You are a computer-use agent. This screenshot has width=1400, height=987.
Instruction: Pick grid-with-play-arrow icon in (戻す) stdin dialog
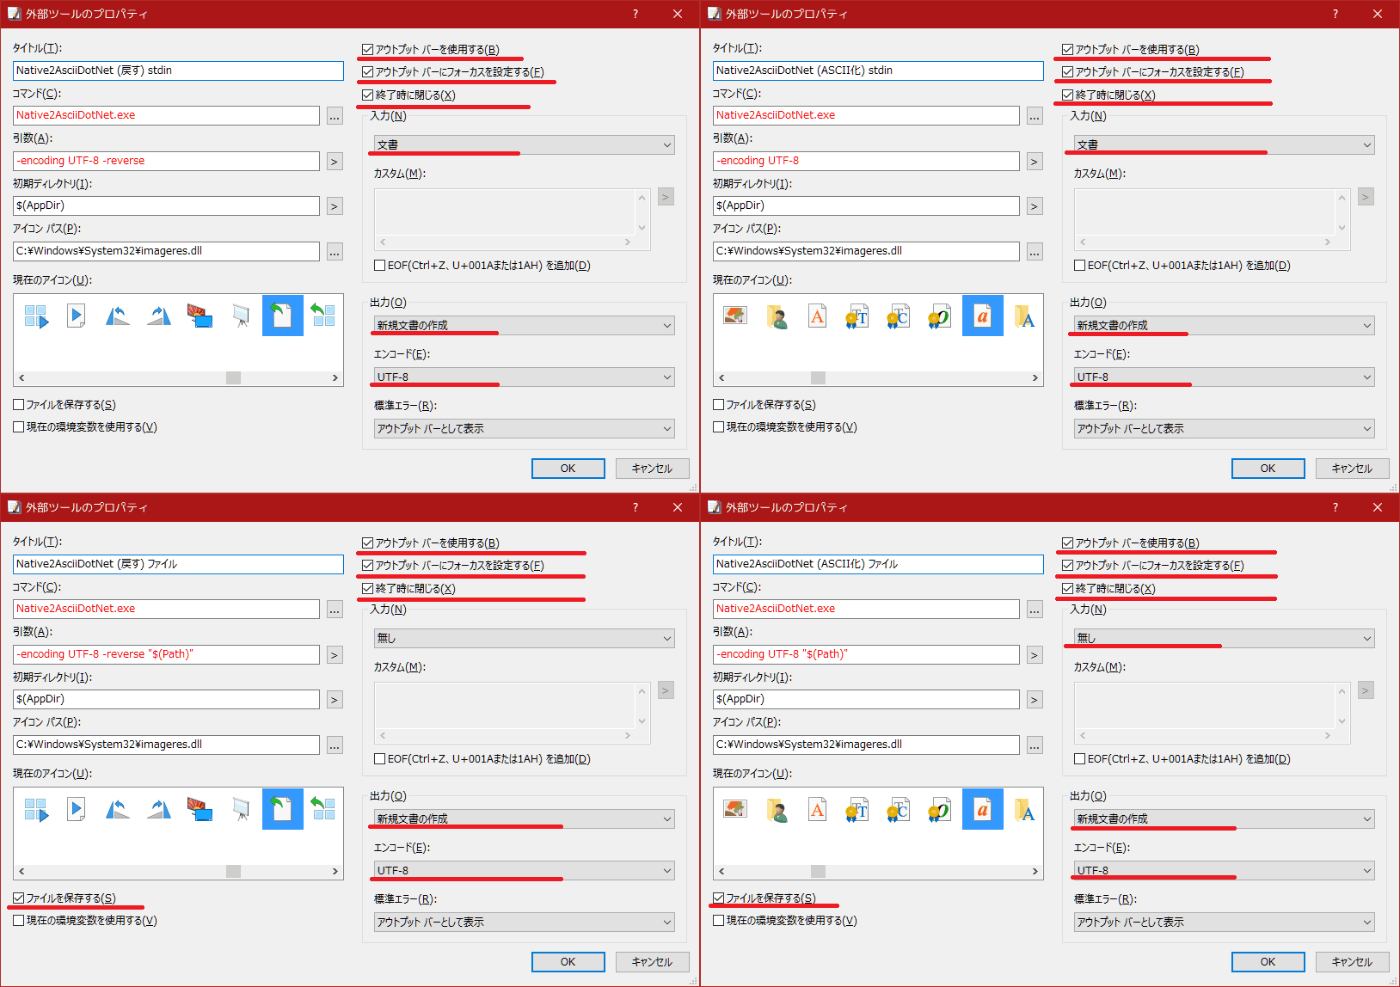[36, 317]
